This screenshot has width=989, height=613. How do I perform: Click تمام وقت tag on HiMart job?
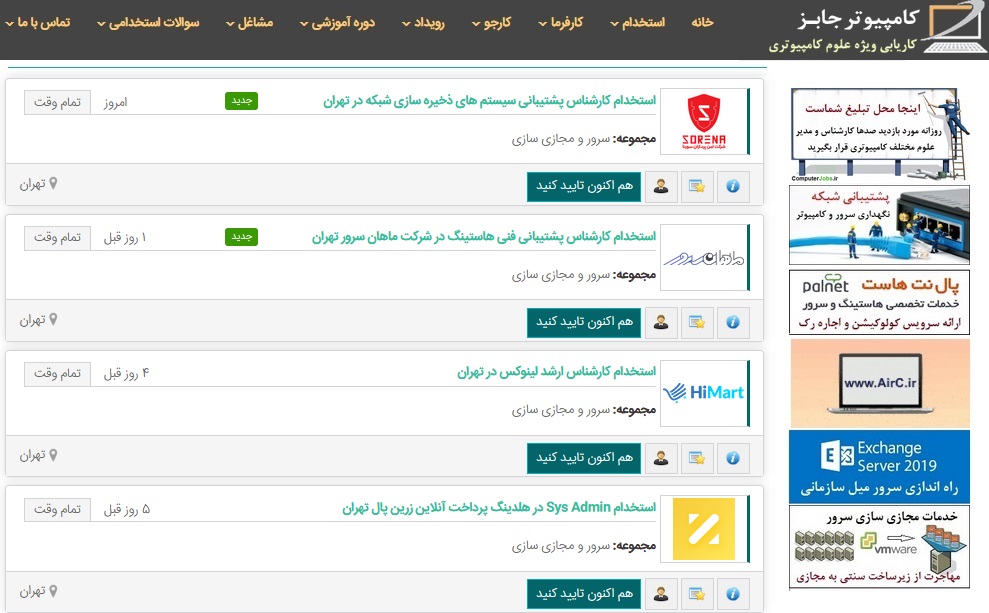(x=57, y=374)
